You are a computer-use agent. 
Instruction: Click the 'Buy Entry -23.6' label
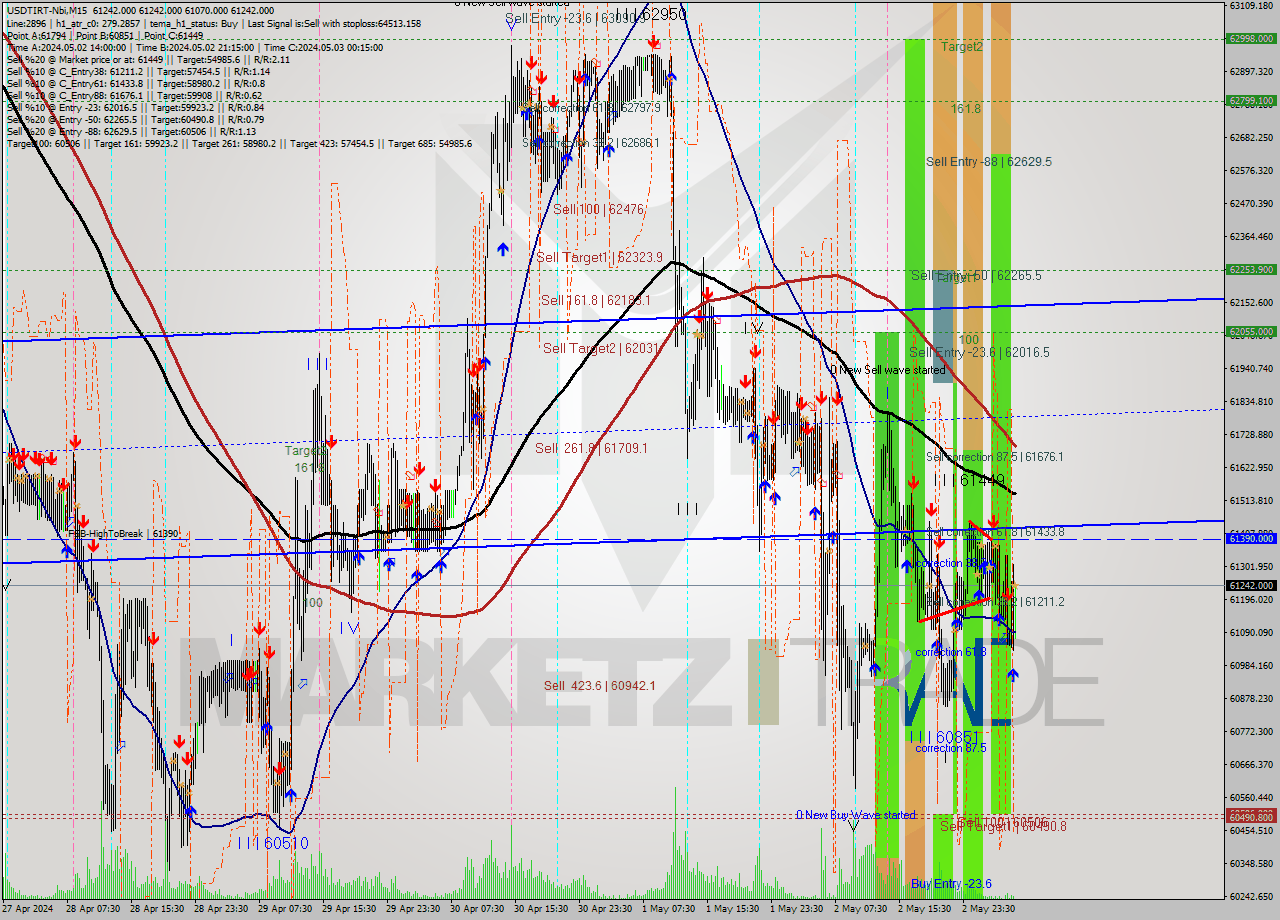point(951,884)
